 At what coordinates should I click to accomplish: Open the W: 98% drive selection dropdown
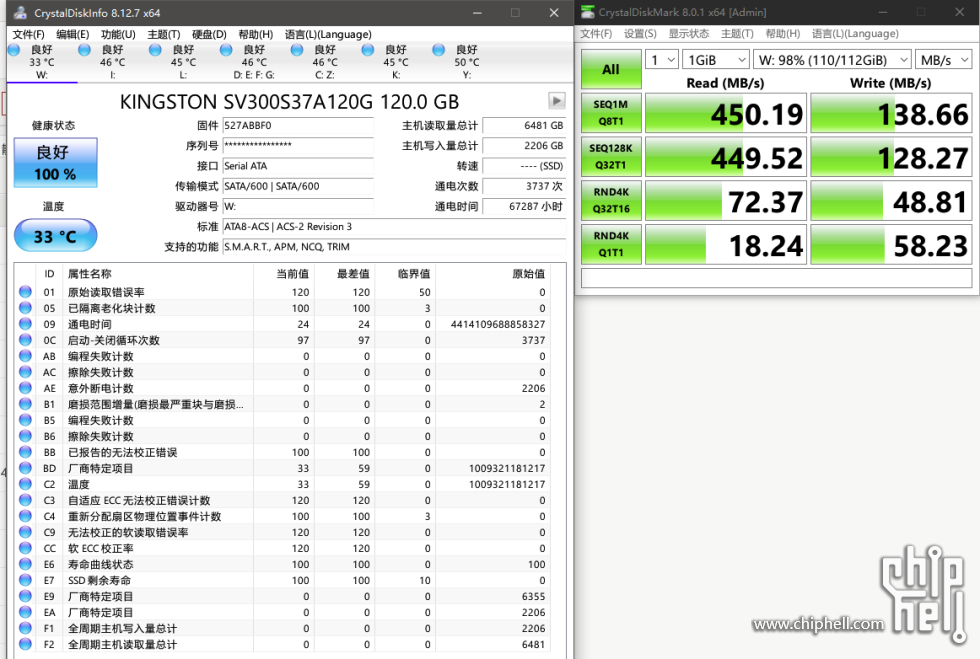tap(832, 60)
